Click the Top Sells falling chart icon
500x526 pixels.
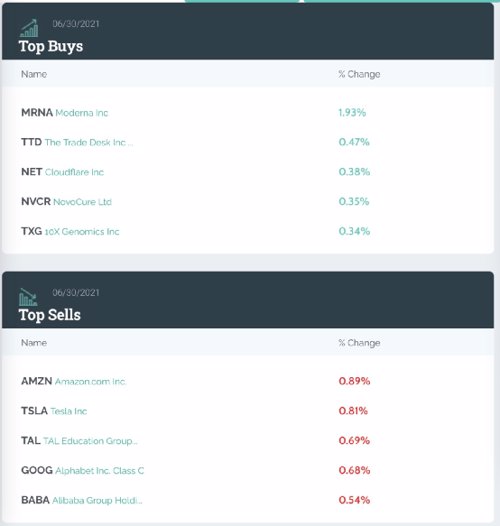[28, 297]
